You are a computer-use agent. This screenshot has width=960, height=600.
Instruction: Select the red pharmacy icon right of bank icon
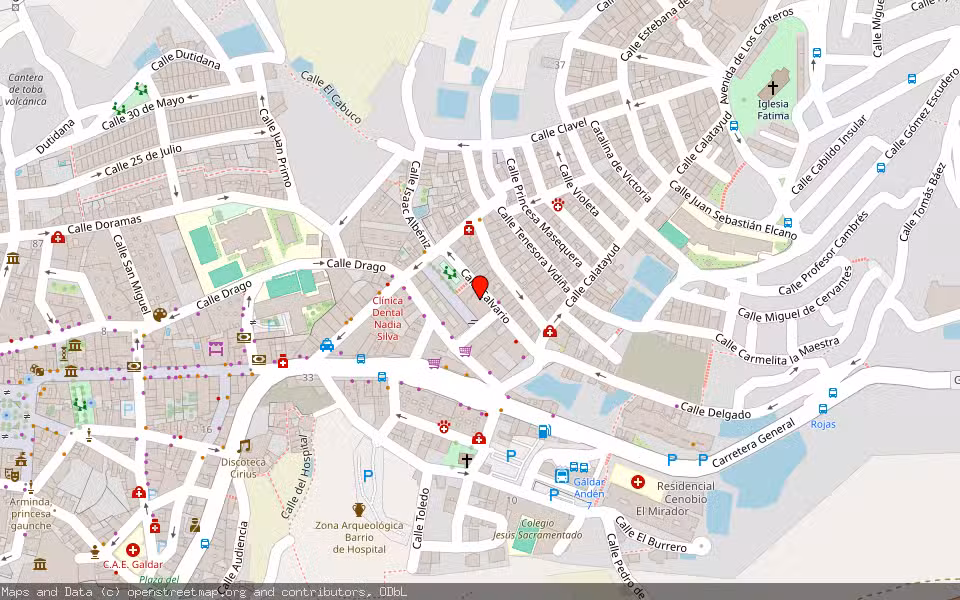(282, 361)
